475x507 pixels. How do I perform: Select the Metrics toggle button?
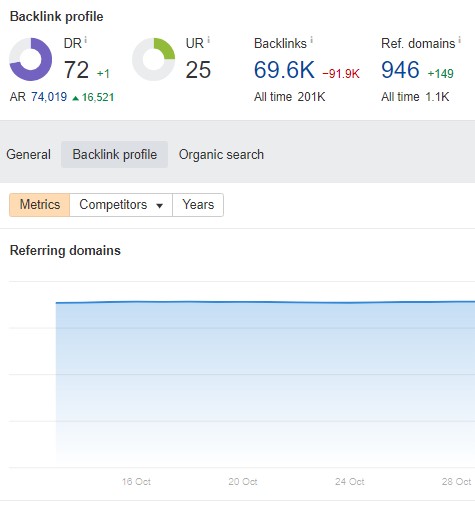tap(40, 205)
